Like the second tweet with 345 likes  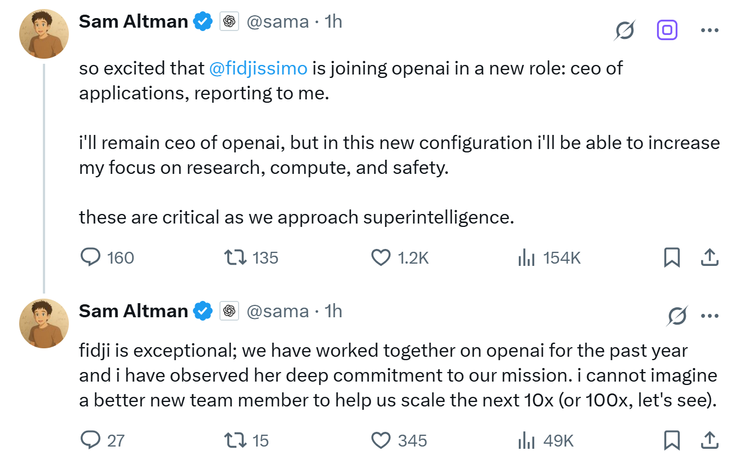(x=381, y=440)
